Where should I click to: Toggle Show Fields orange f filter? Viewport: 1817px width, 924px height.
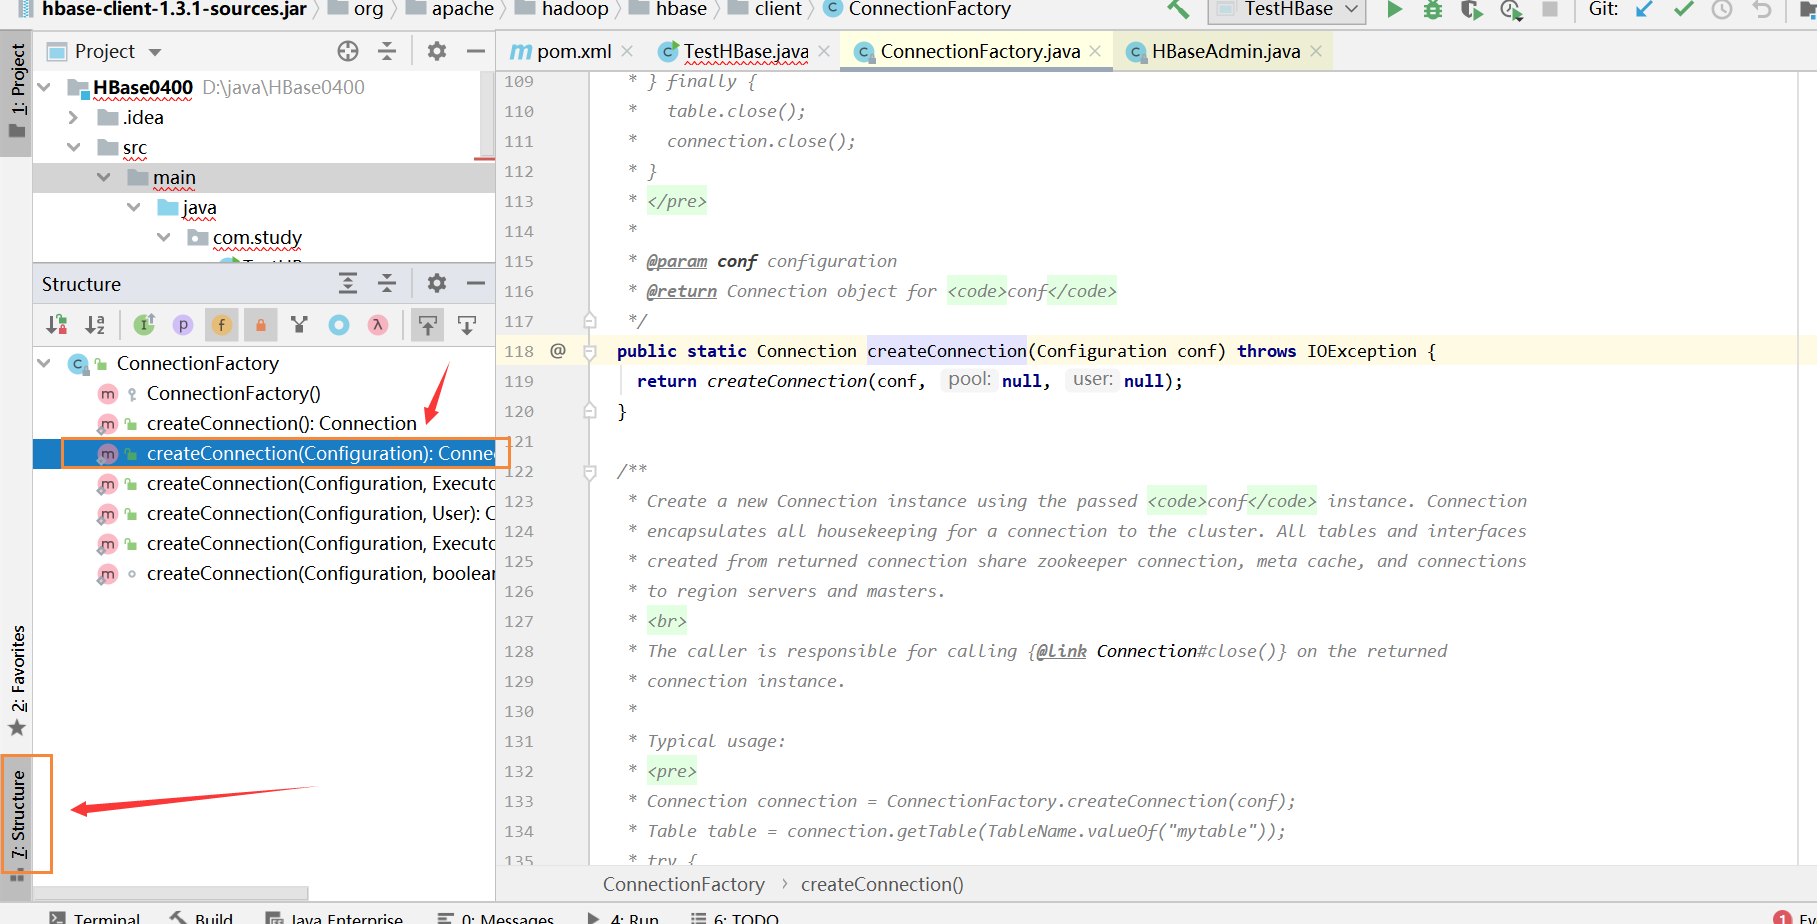[222, 325]
